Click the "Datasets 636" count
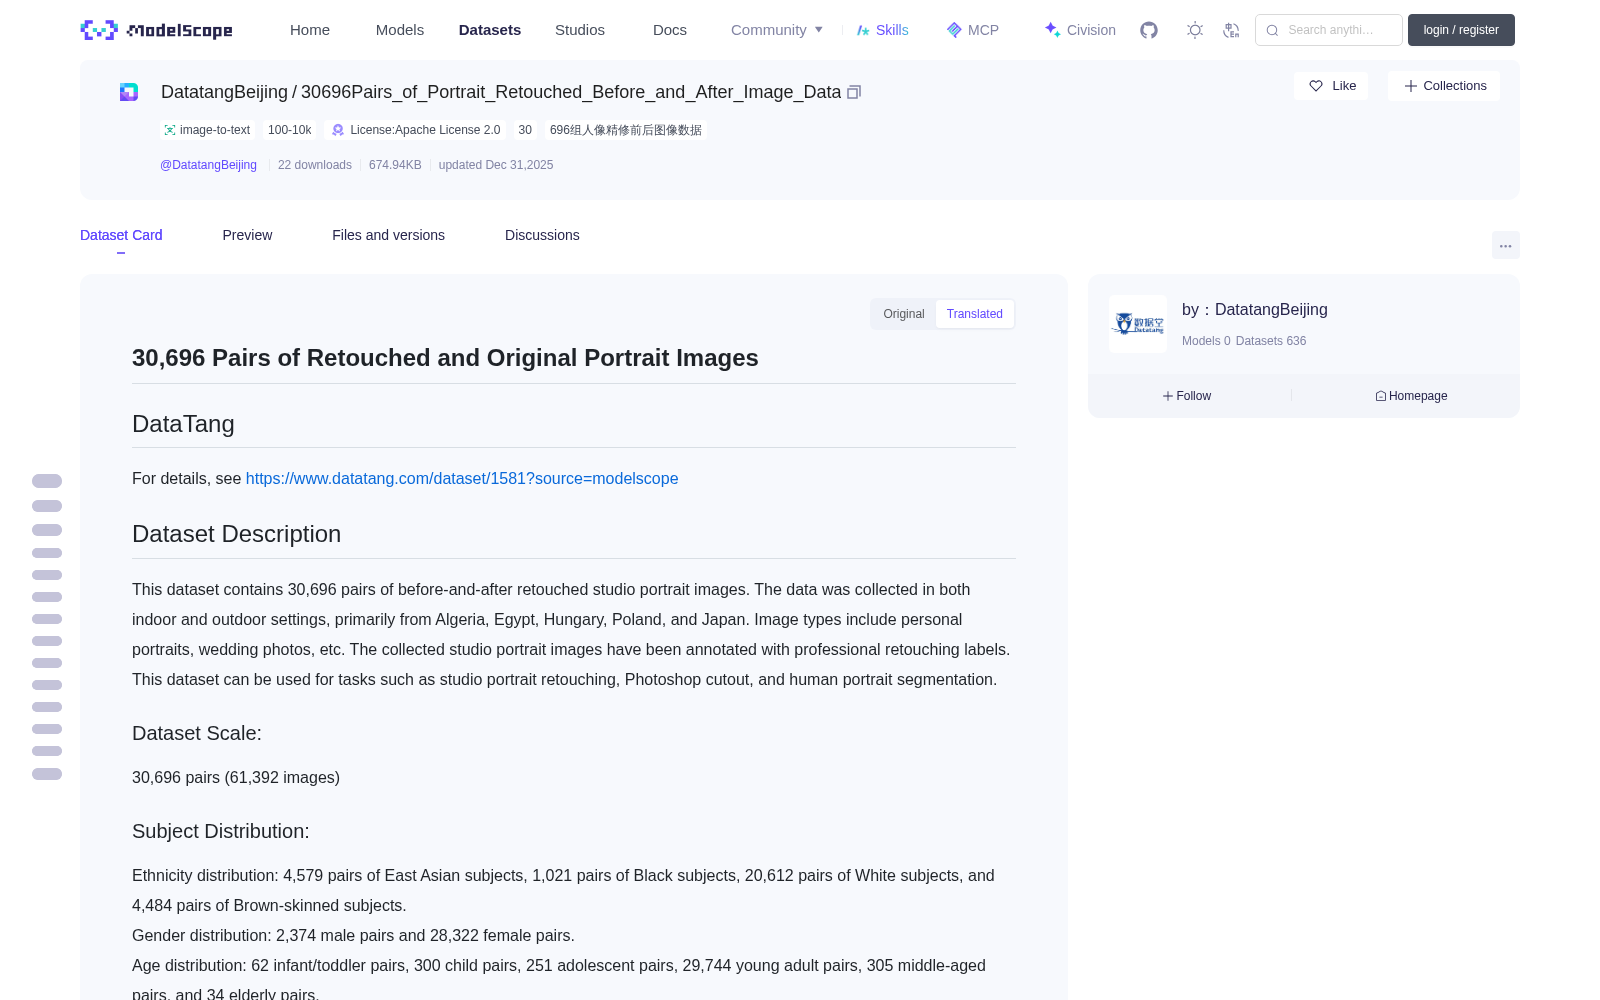1600x1000 pixels. (1271, 341)
